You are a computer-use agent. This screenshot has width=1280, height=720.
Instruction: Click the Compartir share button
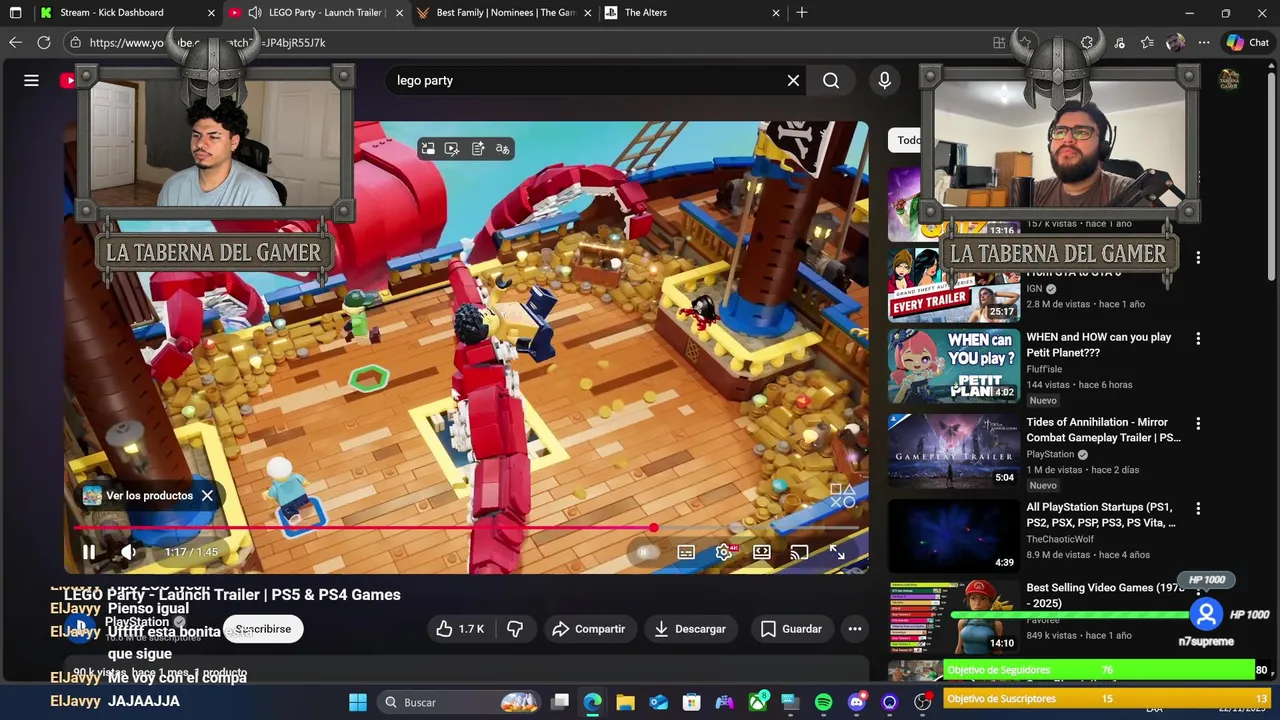click(589, 629)
